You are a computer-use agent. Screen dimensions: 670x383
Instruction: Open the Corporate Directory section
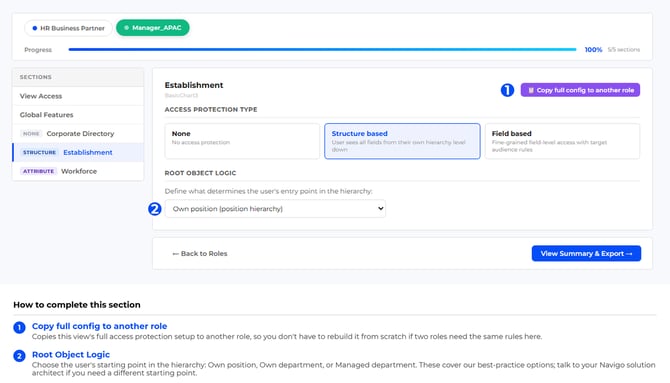[78, 134]
